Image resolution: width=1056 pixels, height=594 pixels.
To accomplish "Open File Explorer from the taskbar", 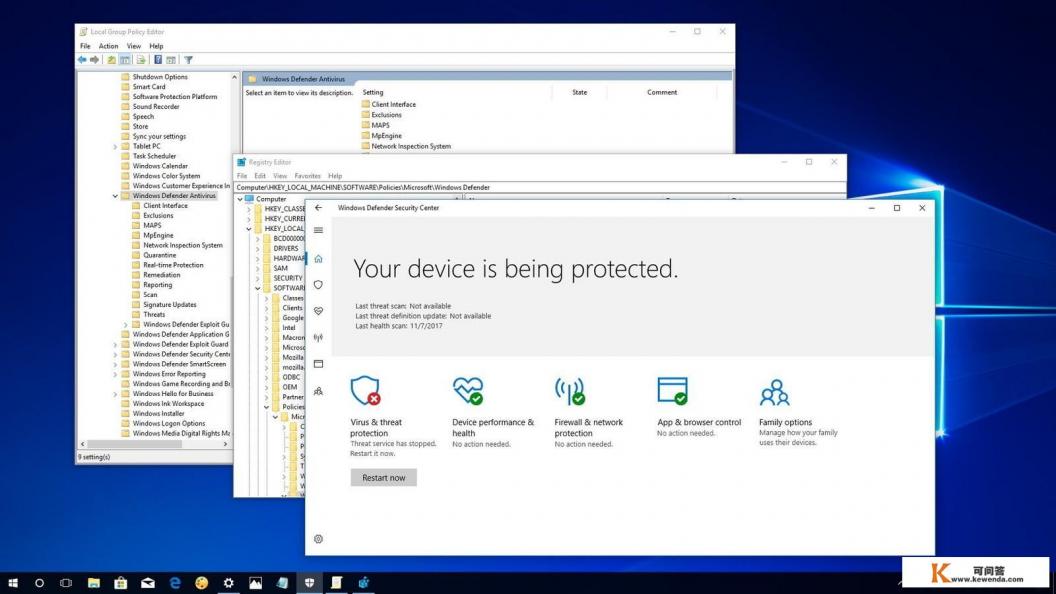I will pos(94,583).
